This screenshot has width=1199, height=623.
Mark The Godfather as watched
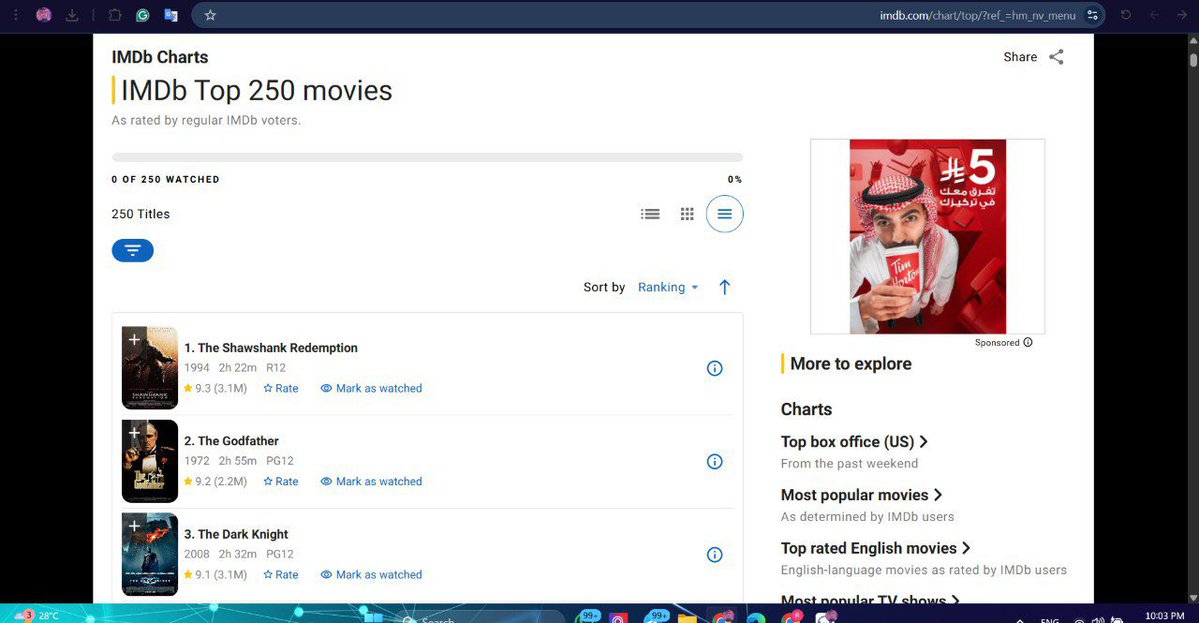click(371, 482)
